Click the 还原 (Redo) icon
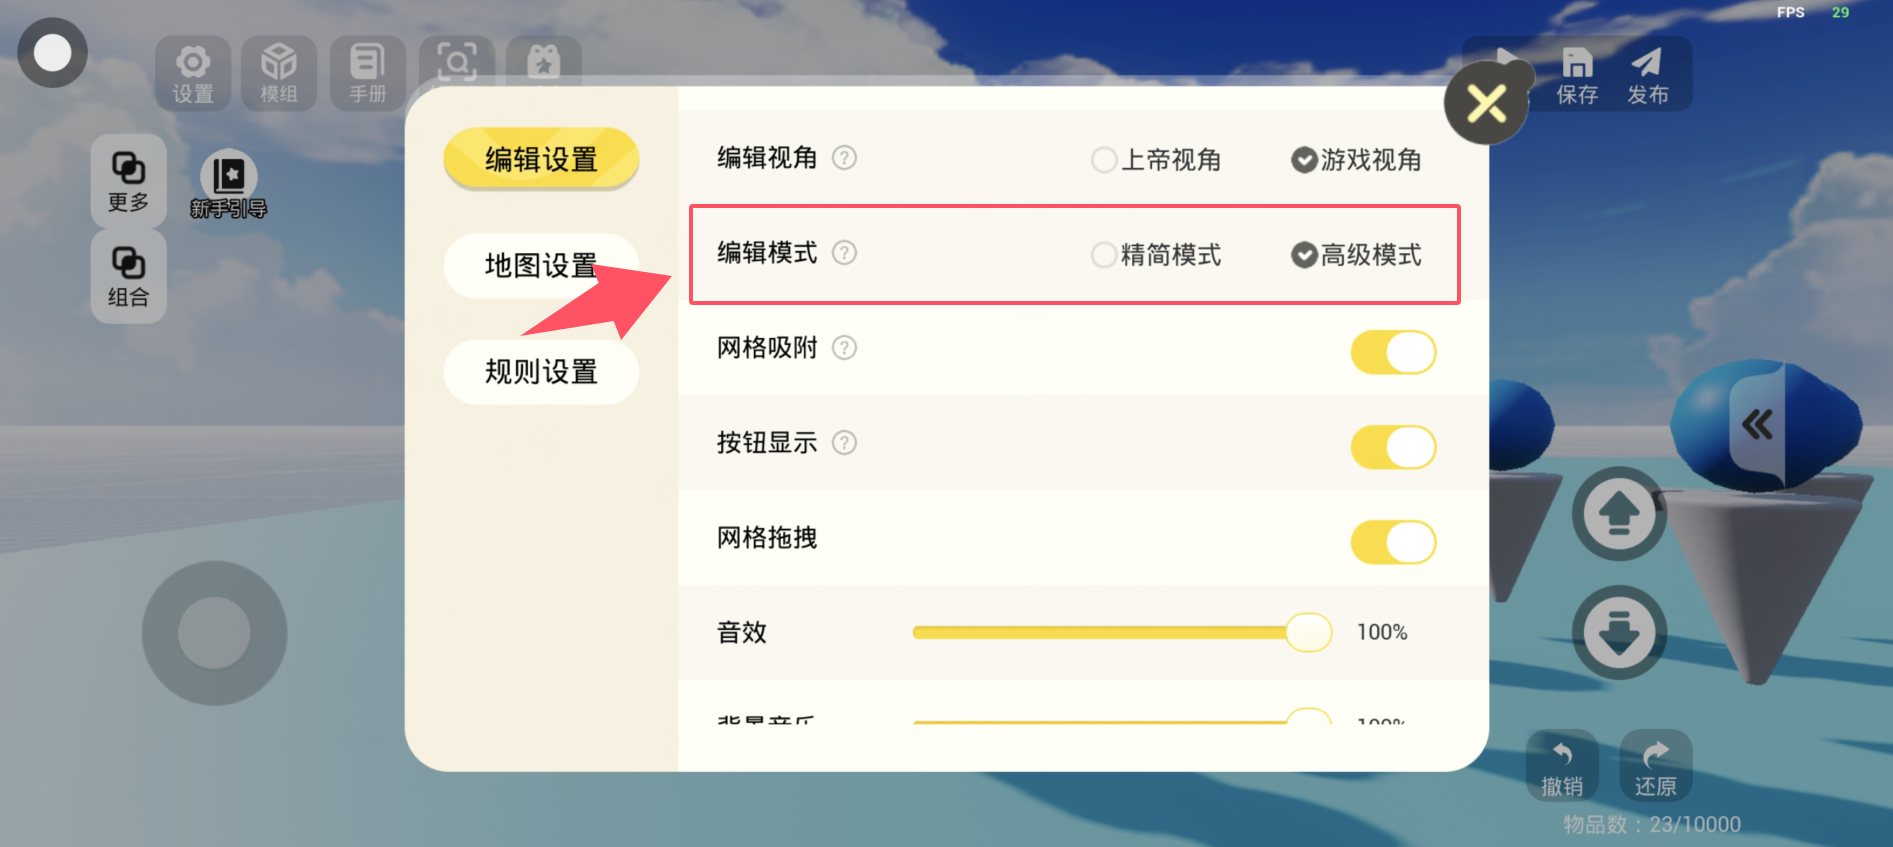Viewport: 1893px width, 847px height. [x=1655, y=767]
